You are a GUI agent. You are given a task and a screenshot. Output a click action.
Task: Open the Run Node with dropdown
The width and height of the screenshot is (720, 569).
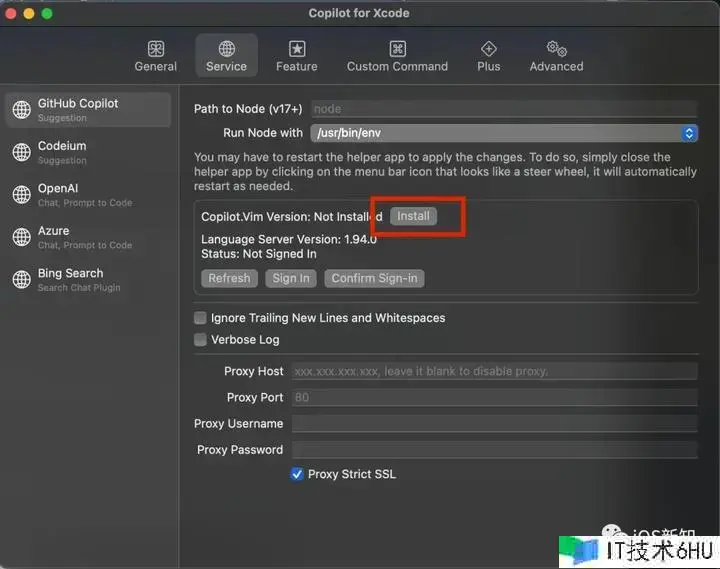tap(504, 133)
